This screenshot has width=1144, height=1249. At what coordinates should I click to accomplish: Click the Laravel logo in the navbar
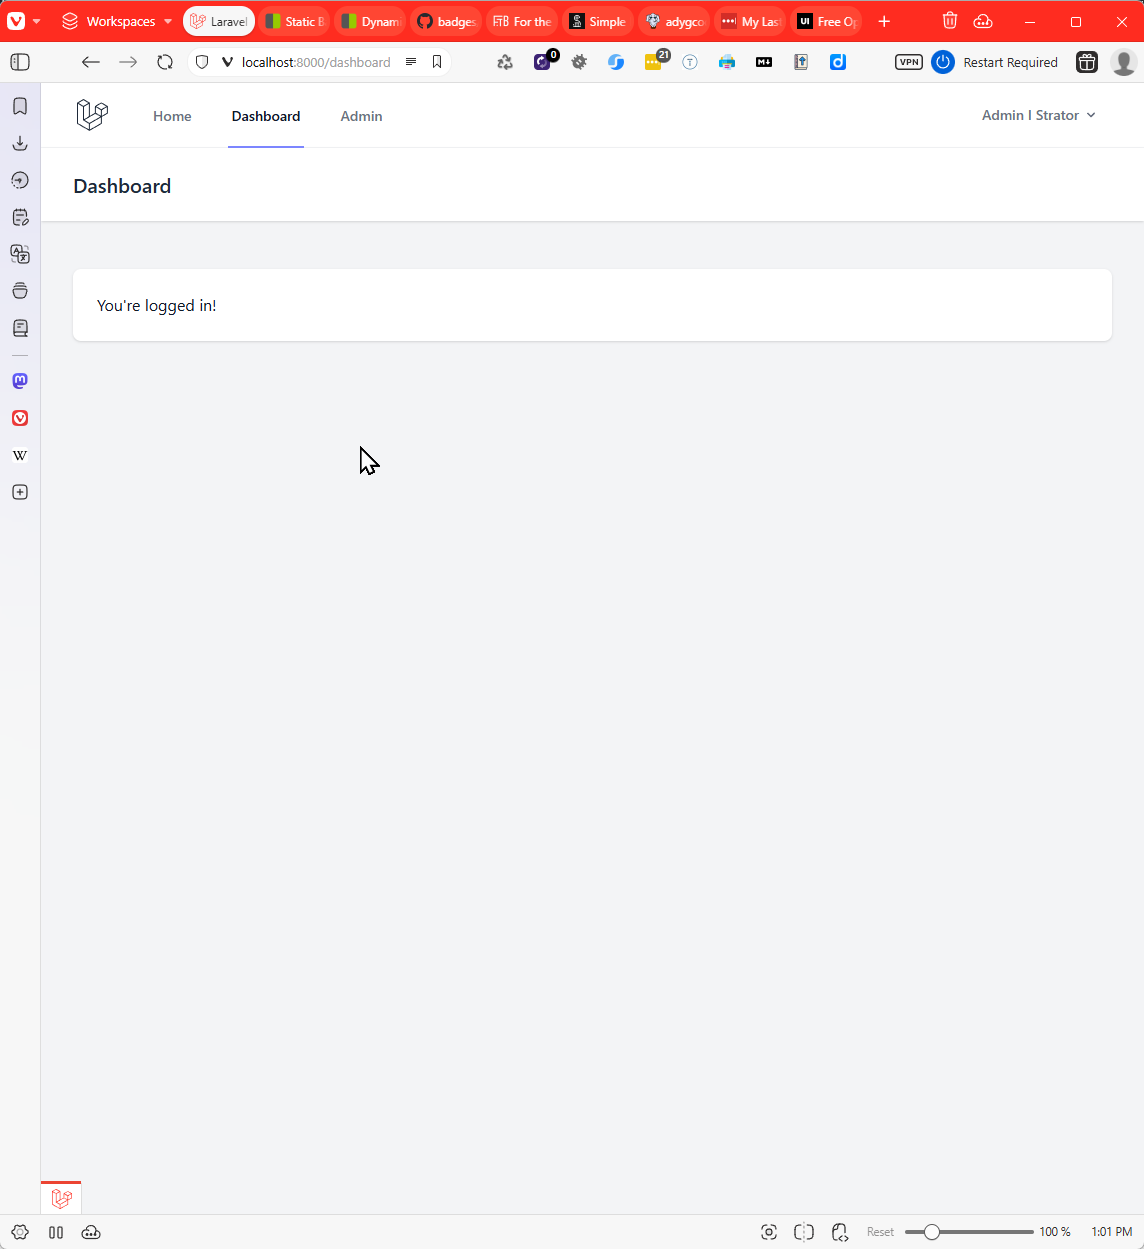pos(92,115)
